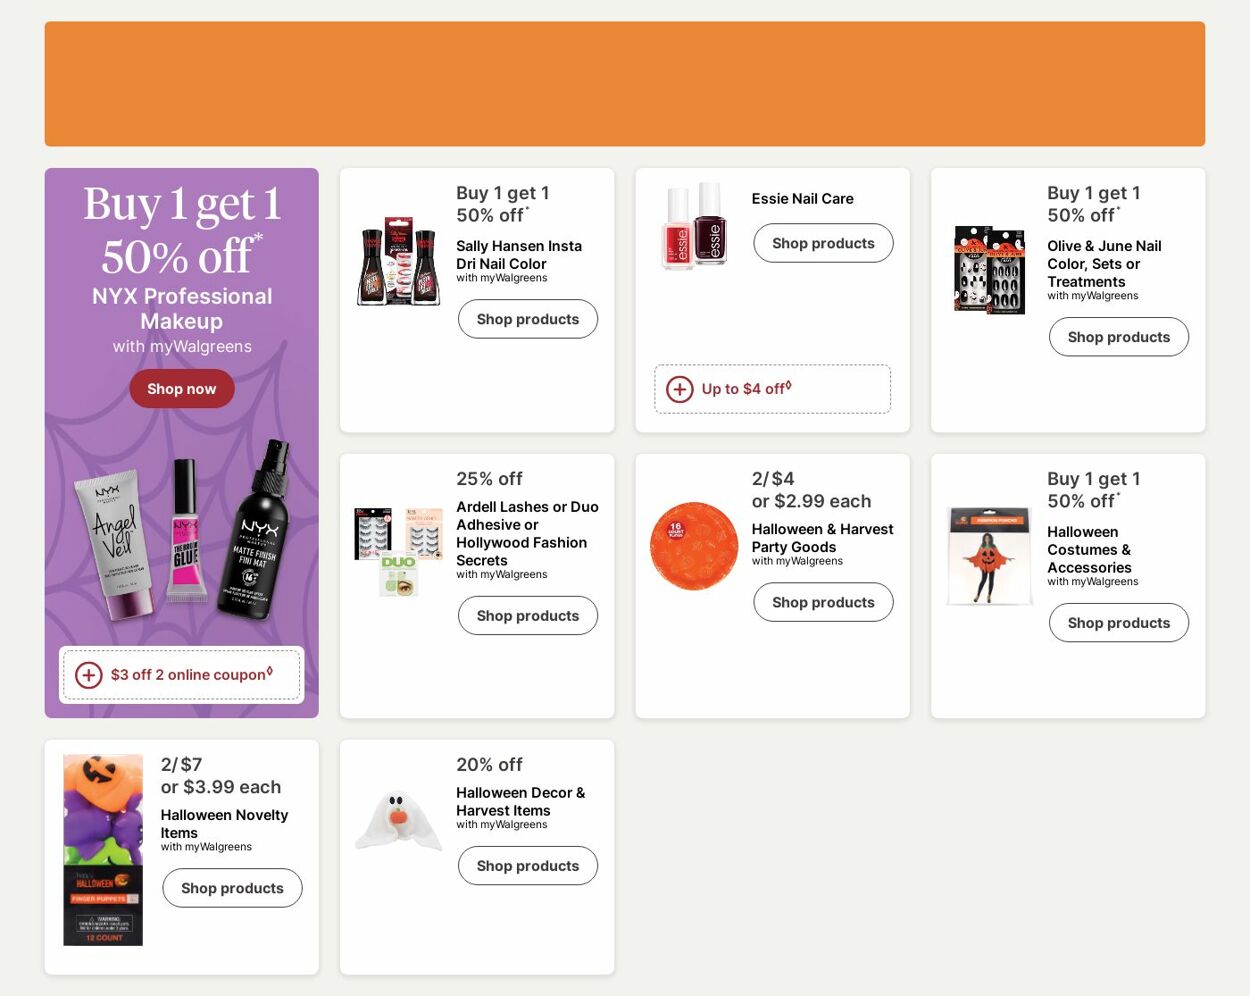1250x996 pixels.
Task: Click the orange banner at the top
Action: tap(624, 84)
